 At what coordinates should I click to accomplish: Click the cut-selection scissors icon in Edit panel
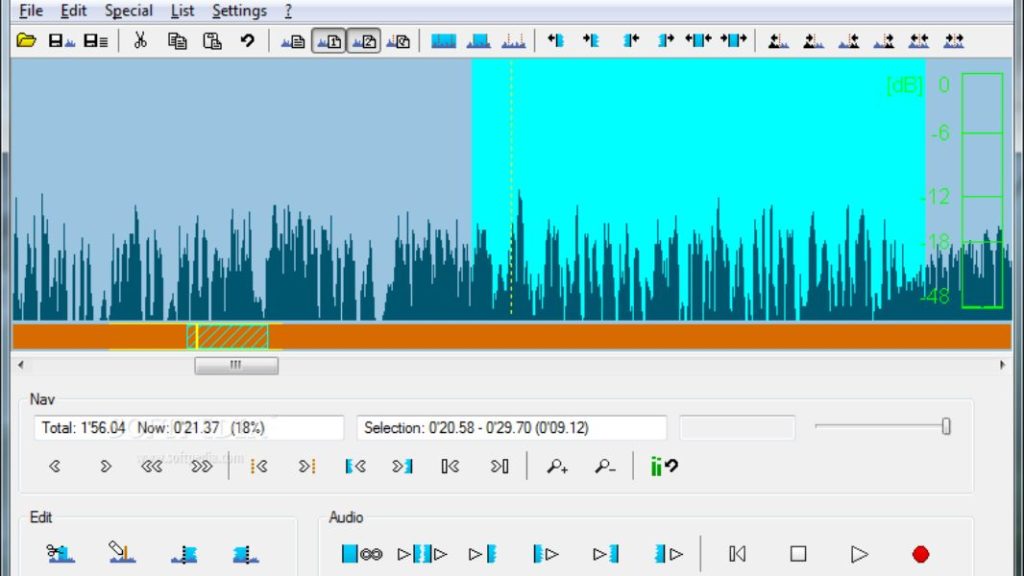coord(61,553)
